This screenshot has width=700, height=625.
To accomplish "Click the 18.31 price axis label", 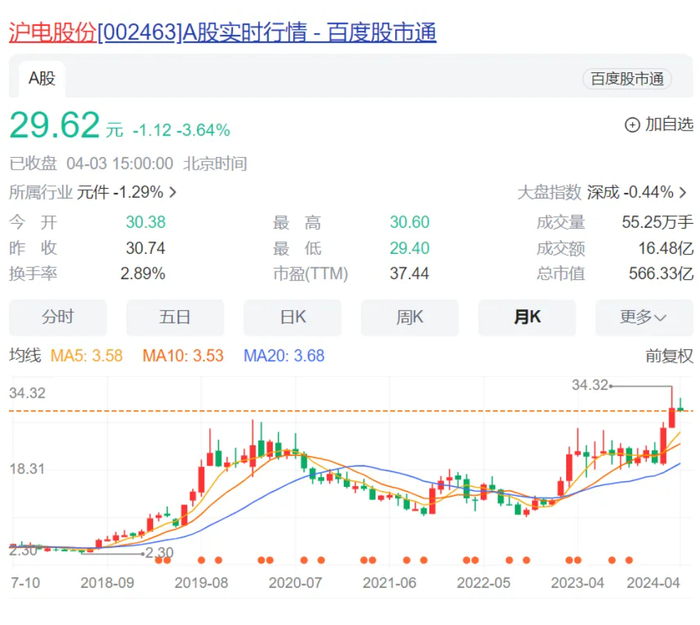I will (x=27, y=469).
